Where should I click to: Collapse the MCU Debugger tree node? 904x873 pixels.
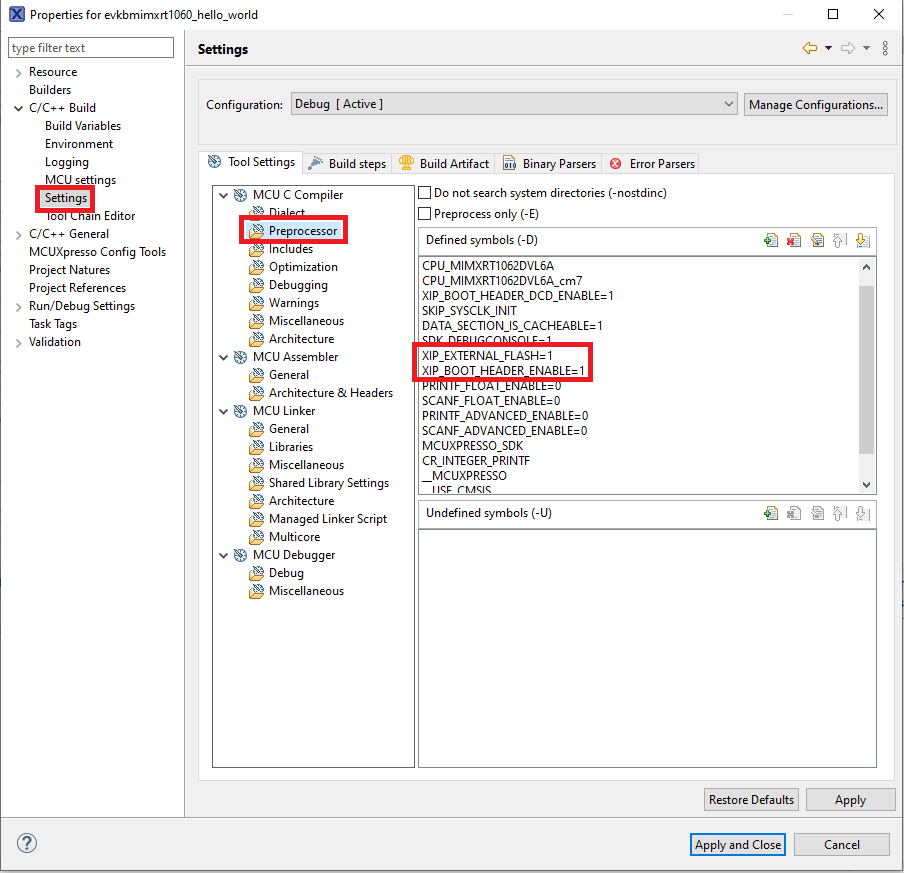224,556
